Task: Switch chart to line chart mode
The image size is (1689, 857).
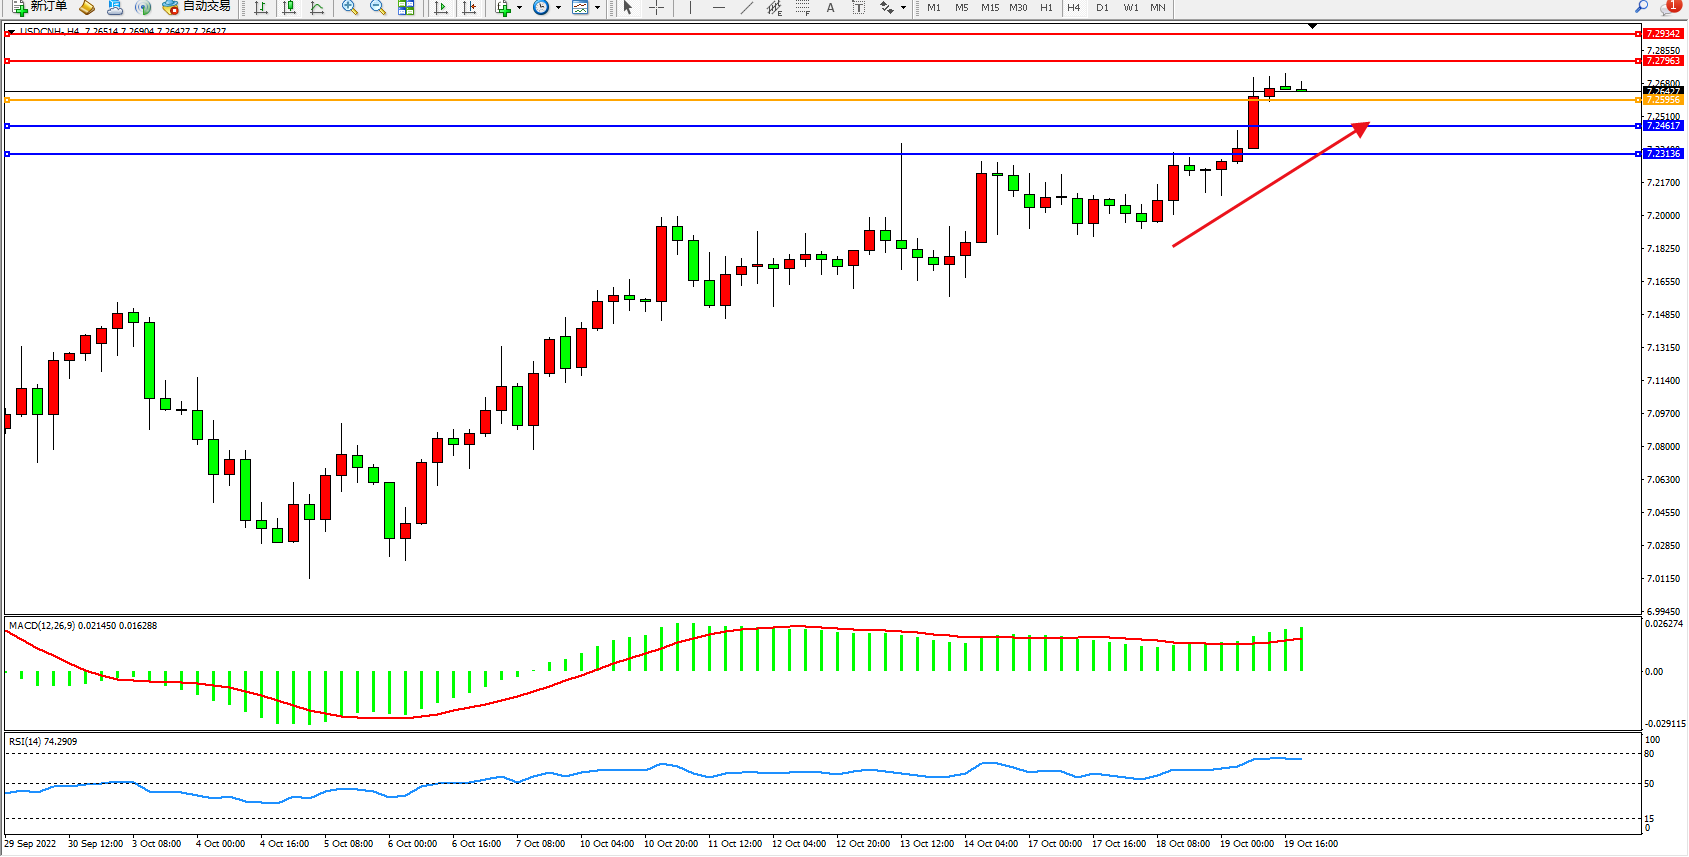Action: tap(317, 8)
